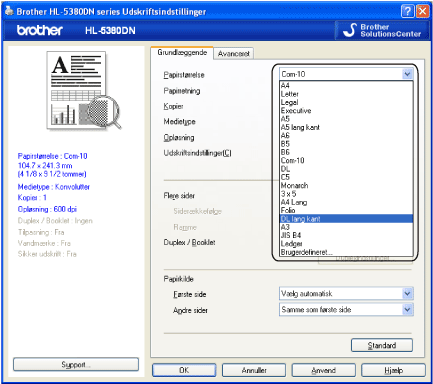Switch to the Avanceret tab

(x=233, y=54)
